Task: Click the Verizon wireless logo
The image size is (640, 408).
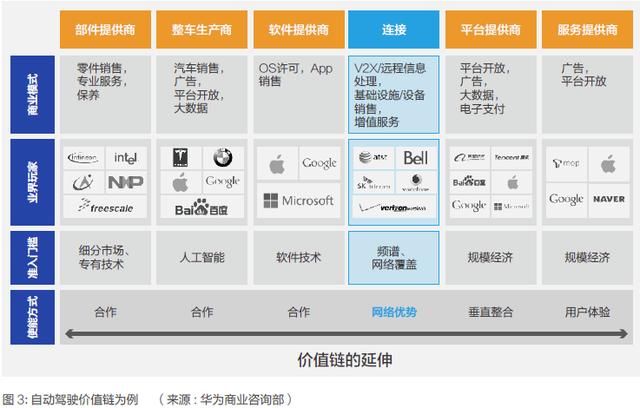Action: tap(393, 208)
